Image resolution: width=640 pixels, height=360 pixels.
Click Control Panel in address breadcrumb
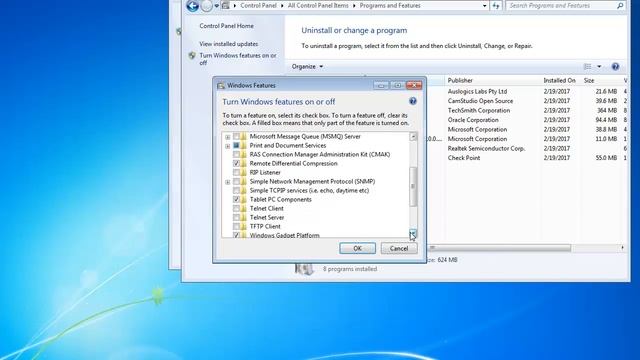(x=258, y=6)
